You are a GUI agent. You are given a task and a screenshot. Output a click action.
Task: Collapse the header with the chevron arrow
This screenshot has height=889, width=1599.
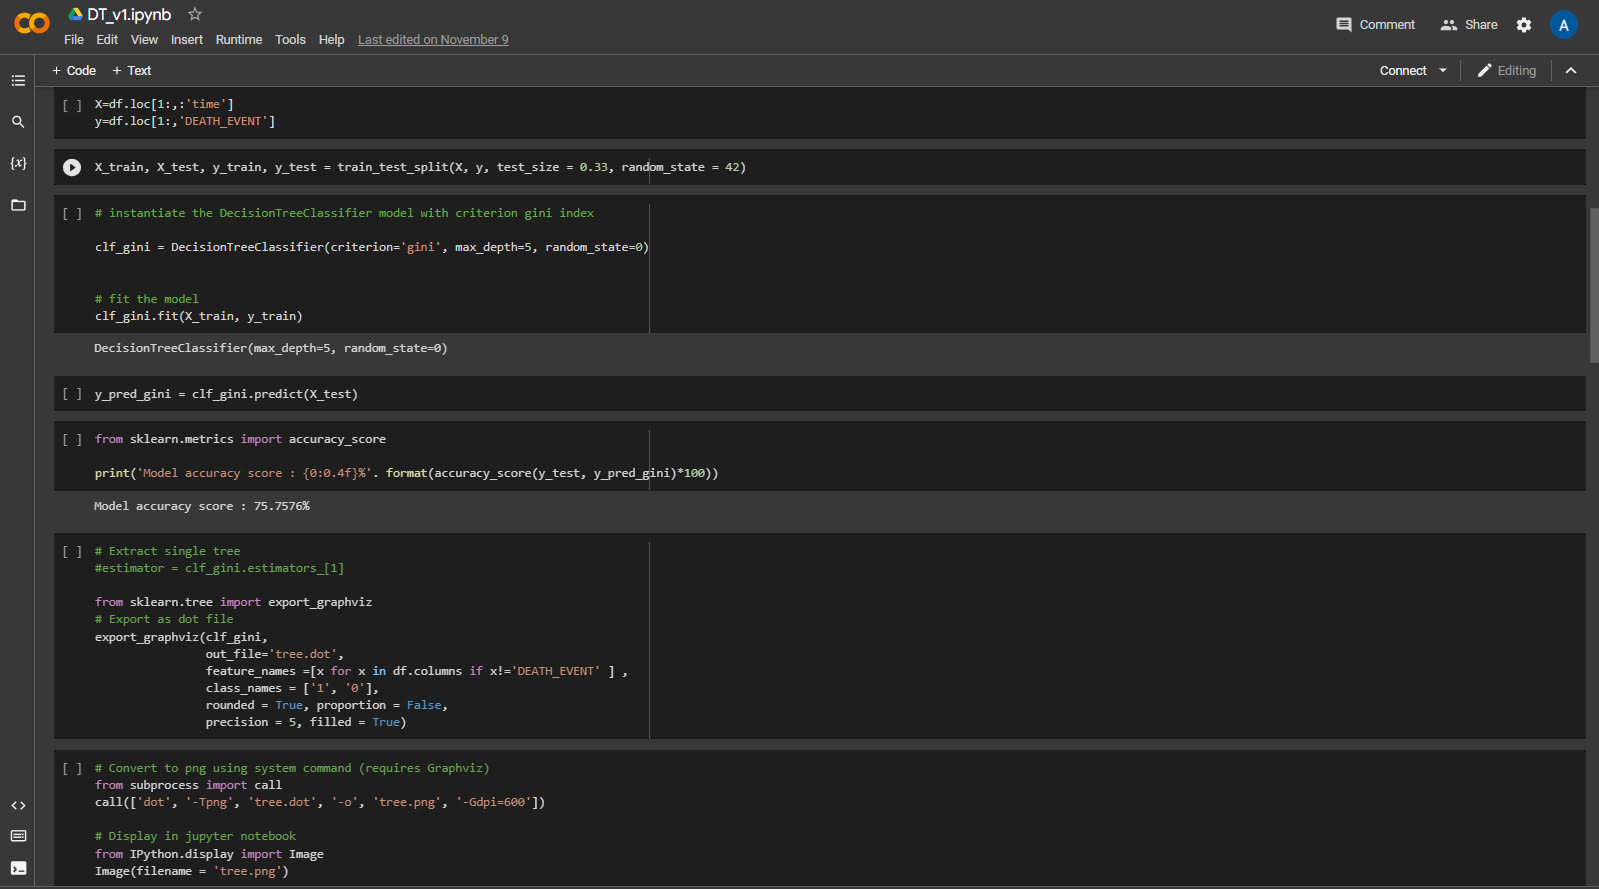point(1571,71)
